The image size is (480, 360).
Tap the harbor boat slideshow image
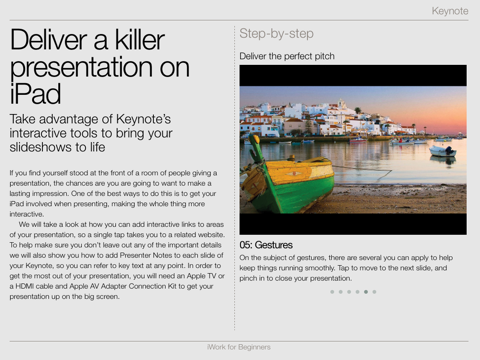coord(353,150)
